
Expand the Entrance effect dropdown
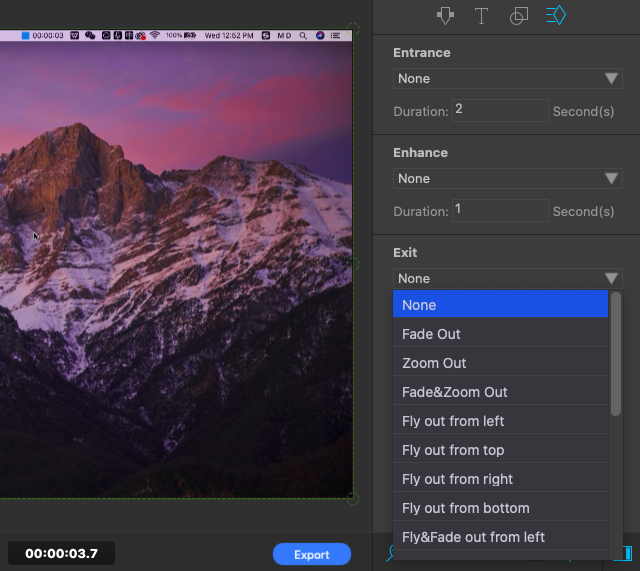[x=508, y=79]
